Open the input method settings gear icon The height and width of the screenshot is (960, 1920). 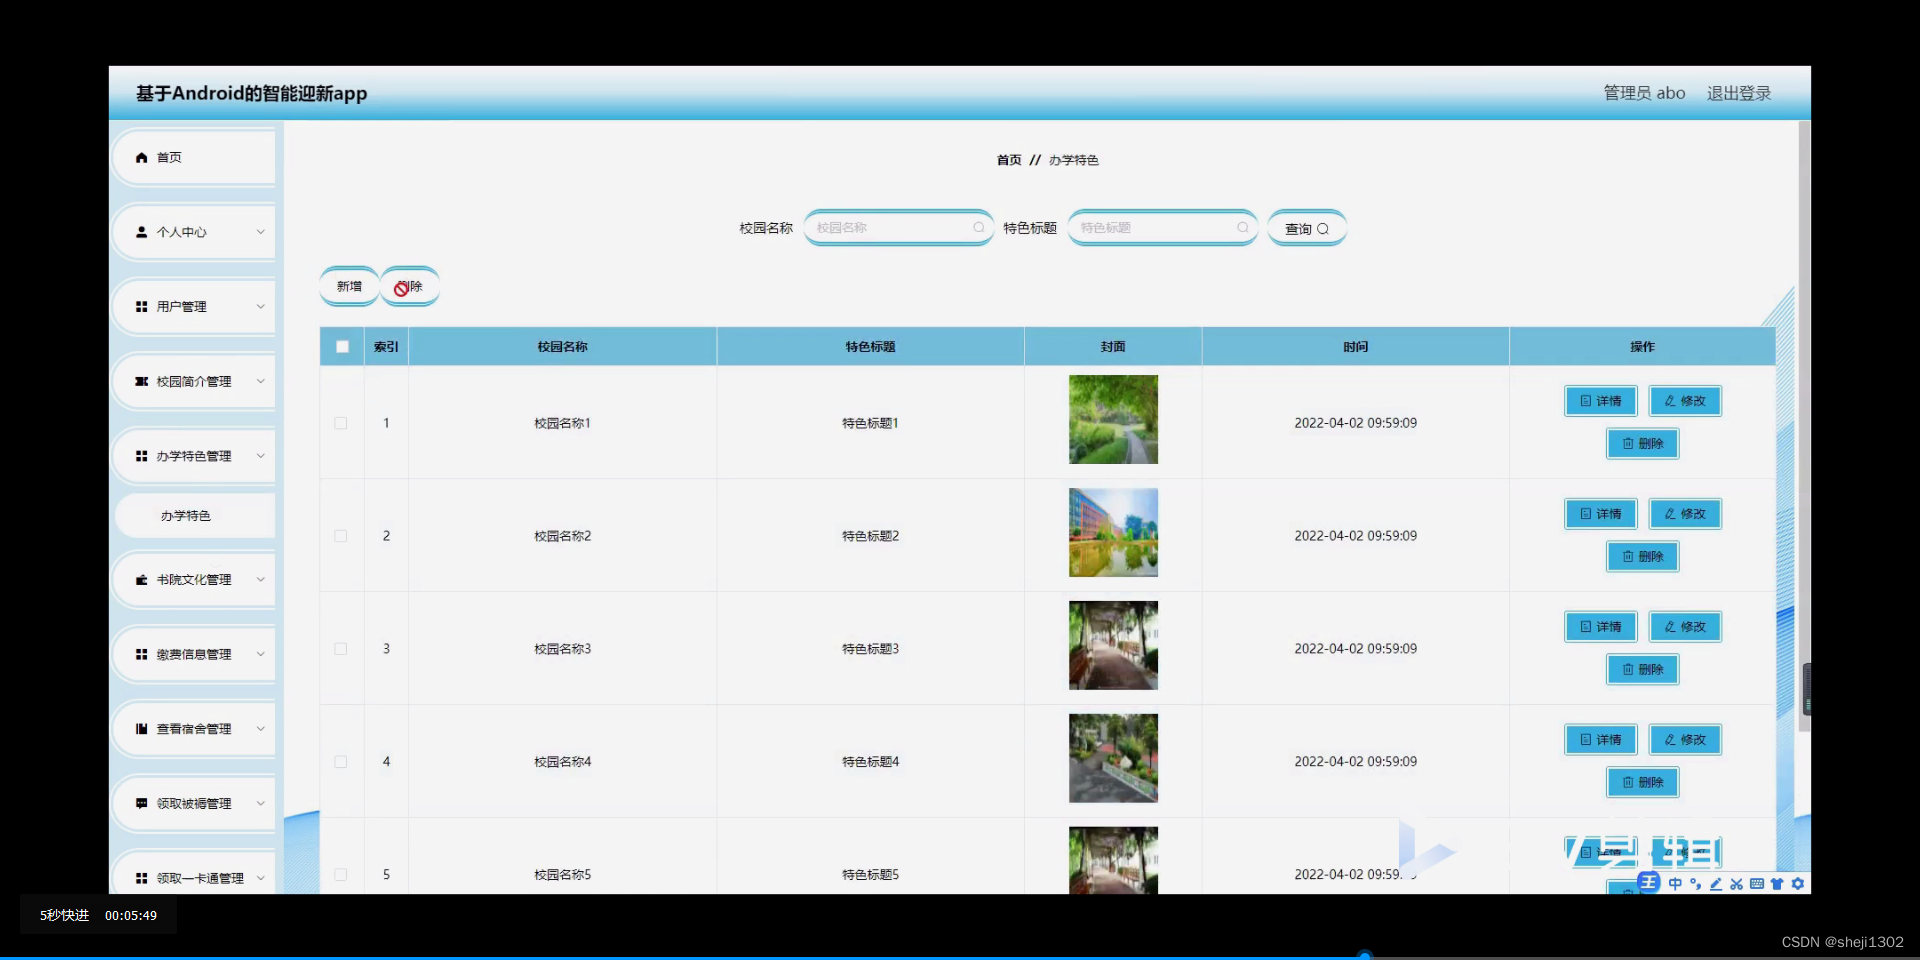[x=1799, y=884]
